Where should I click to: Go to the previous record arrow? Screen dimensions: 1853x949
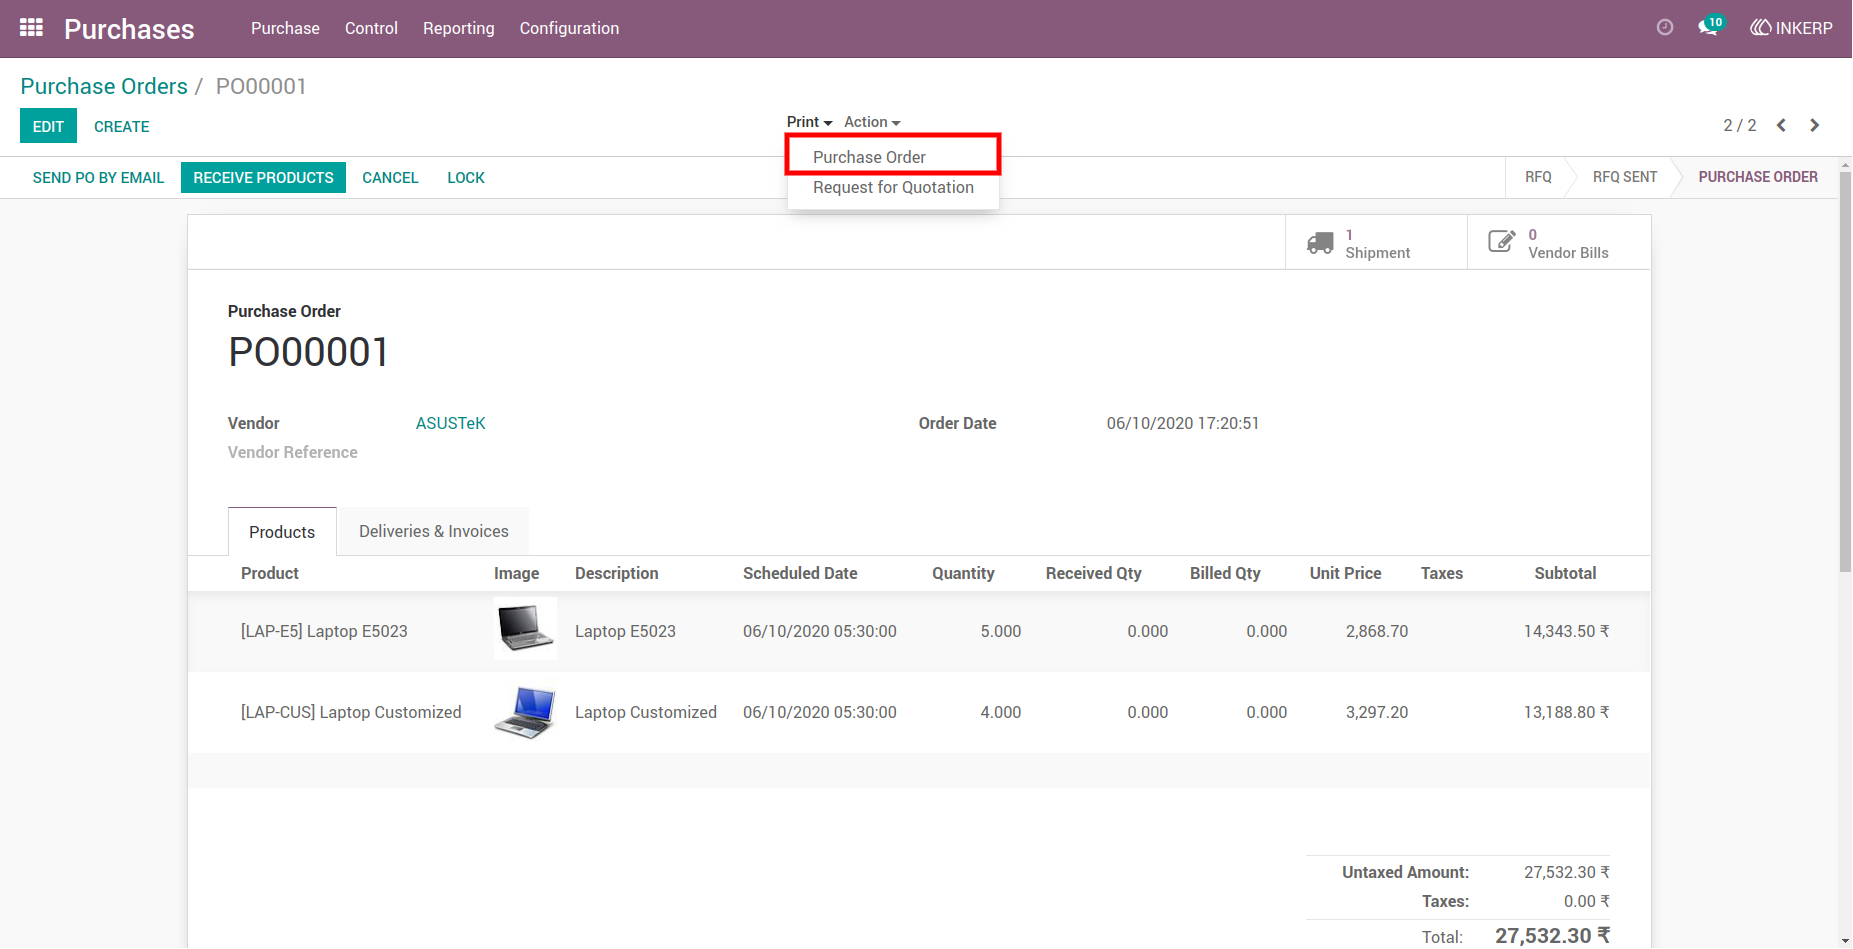click(x=1781, y=125)
